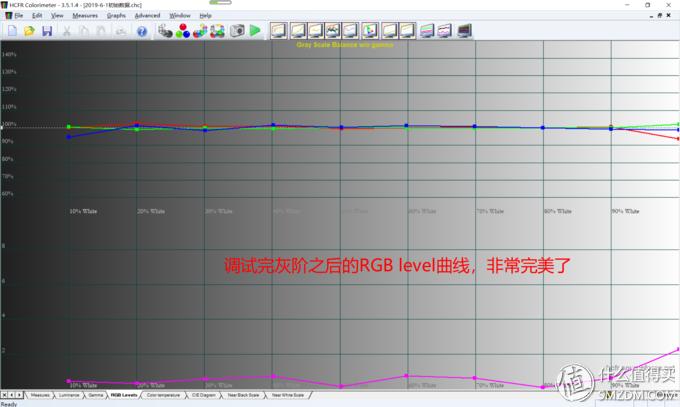Click the third monitor graph view icon
The image size is (680, 407).
[315, 31]
